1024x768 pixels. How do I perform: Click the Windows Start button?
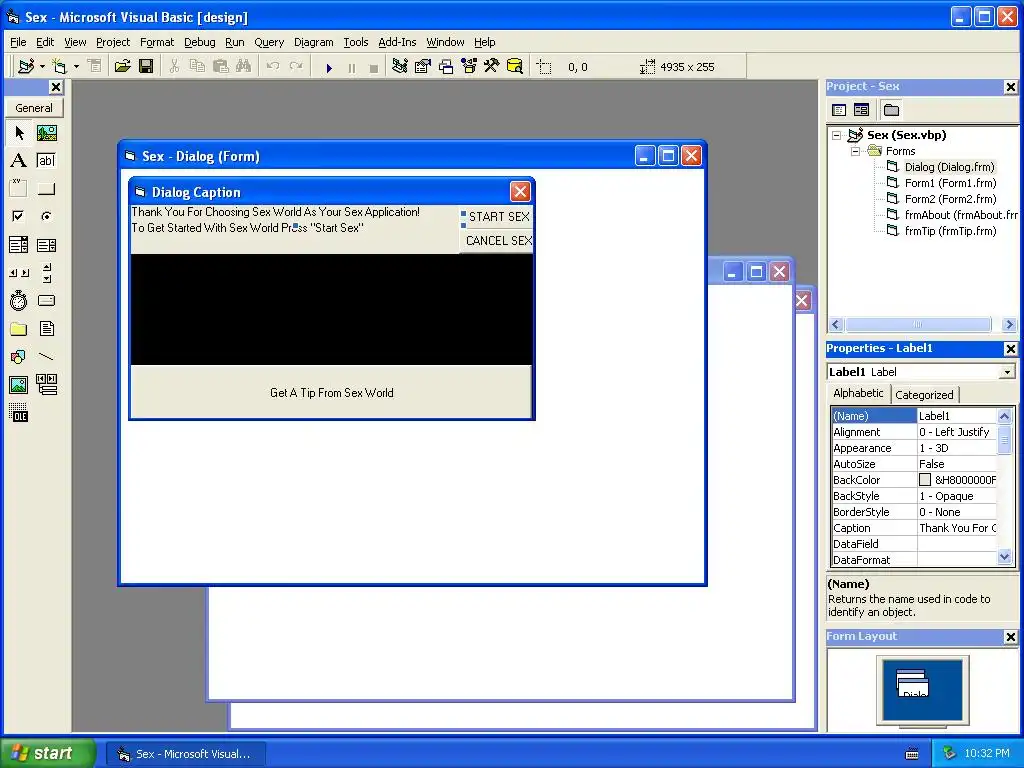click(x=47, y=753)
